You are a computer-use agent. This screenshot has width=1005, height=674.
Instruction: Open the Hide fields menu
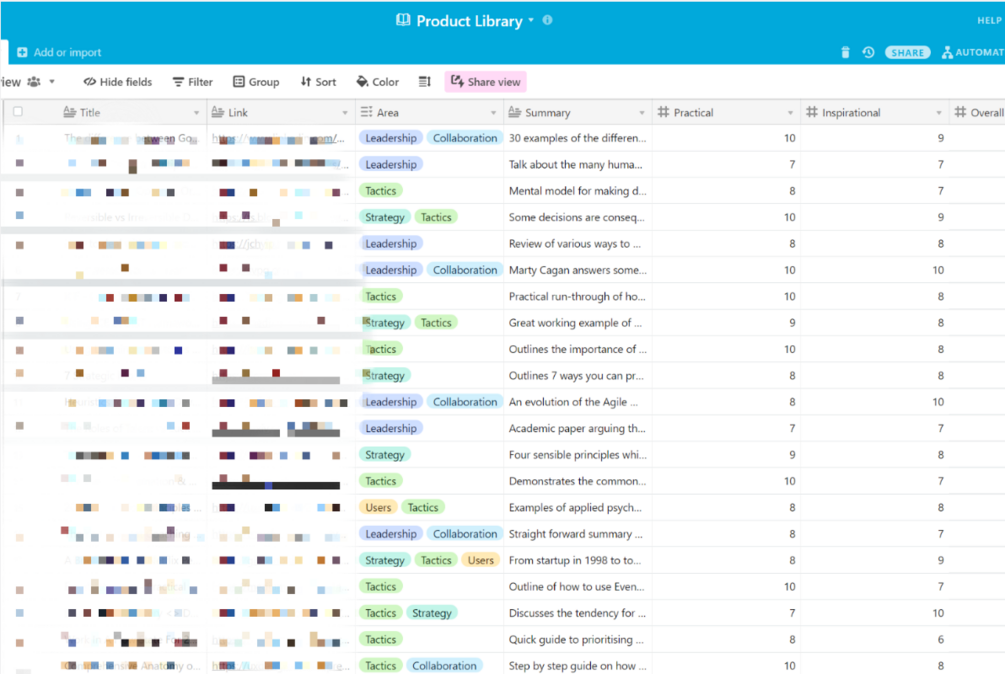118,82
